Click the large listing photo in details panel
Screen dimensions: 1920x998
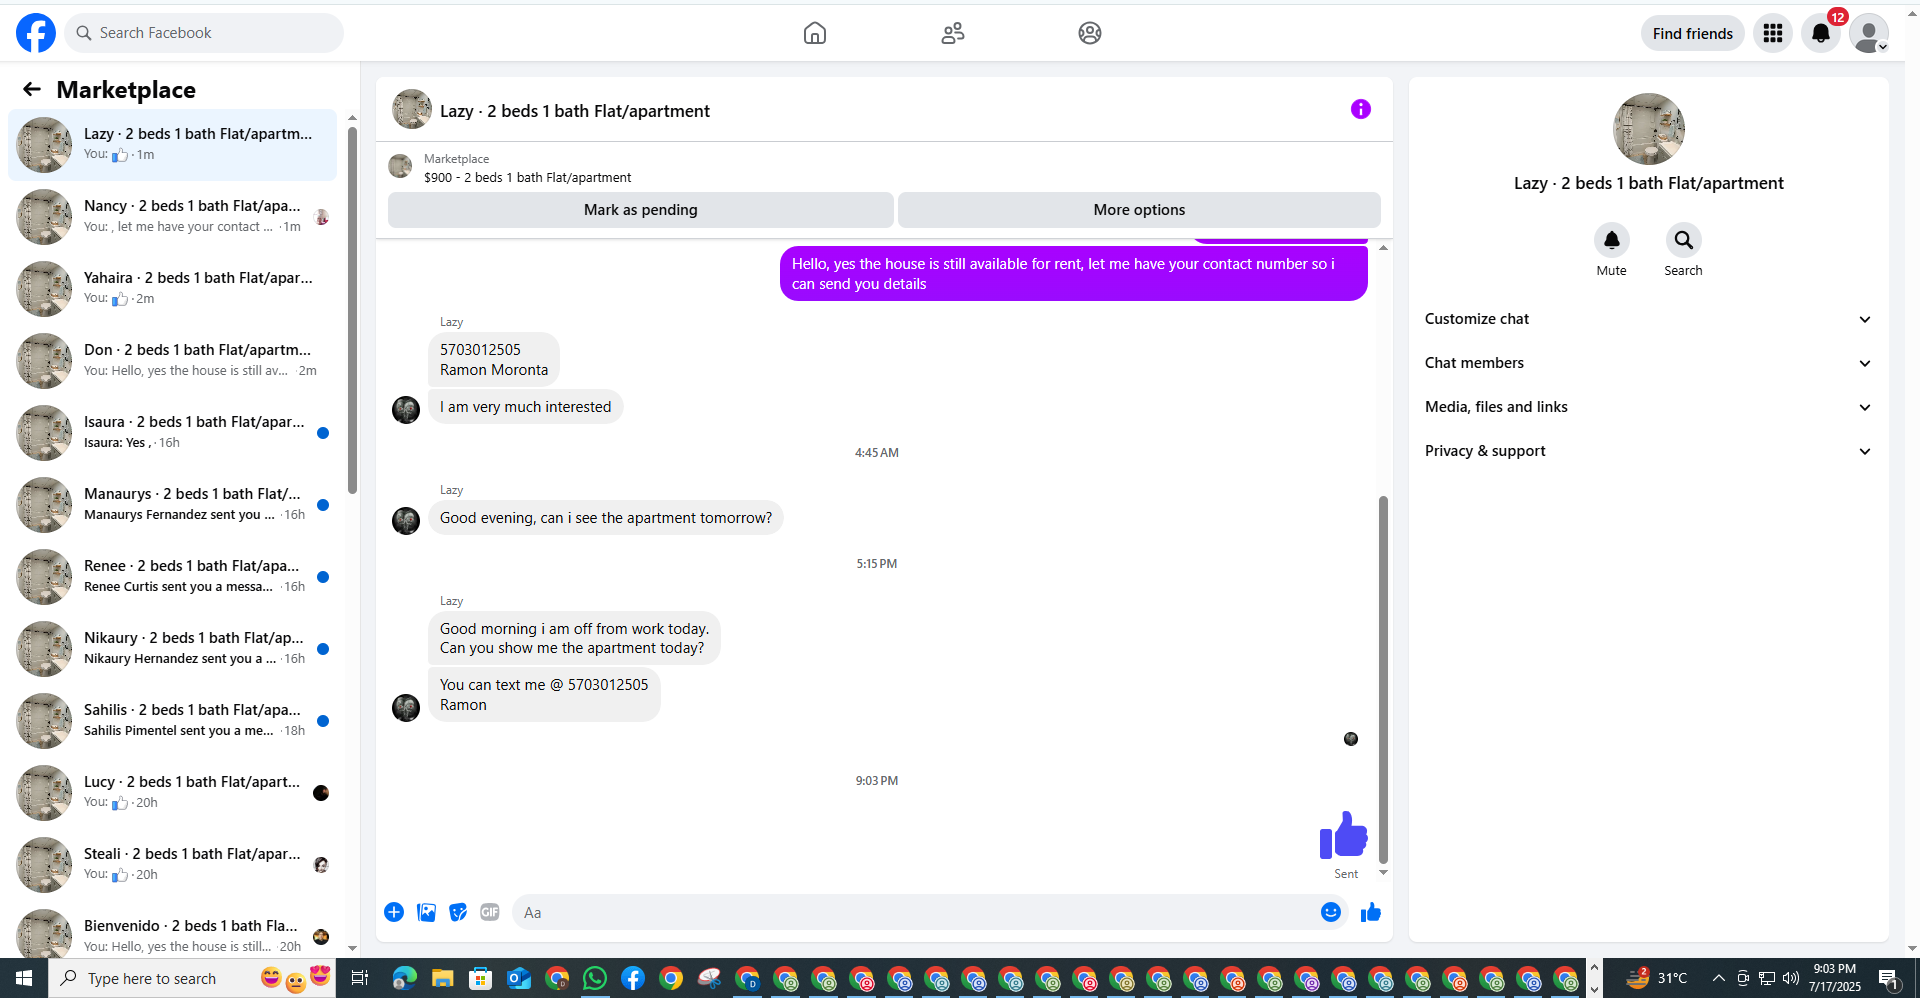point(1649,129)
